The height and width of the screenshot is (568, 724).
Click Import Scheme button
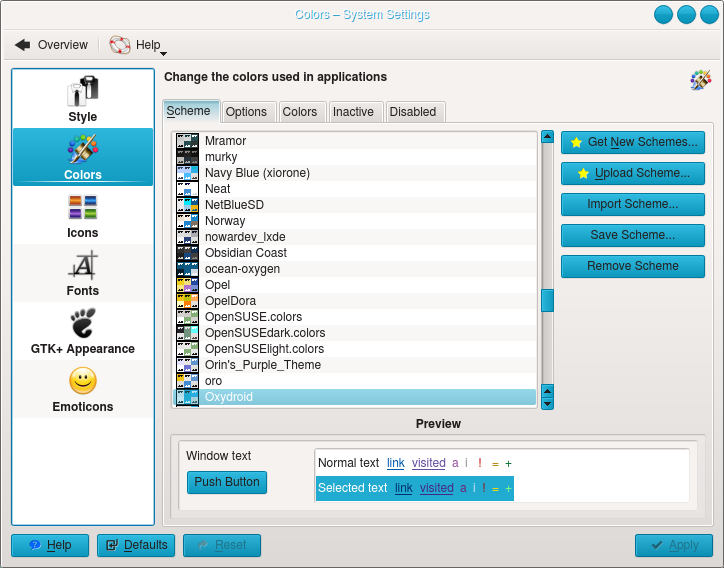pyautogui.click(x=633, y=204)
